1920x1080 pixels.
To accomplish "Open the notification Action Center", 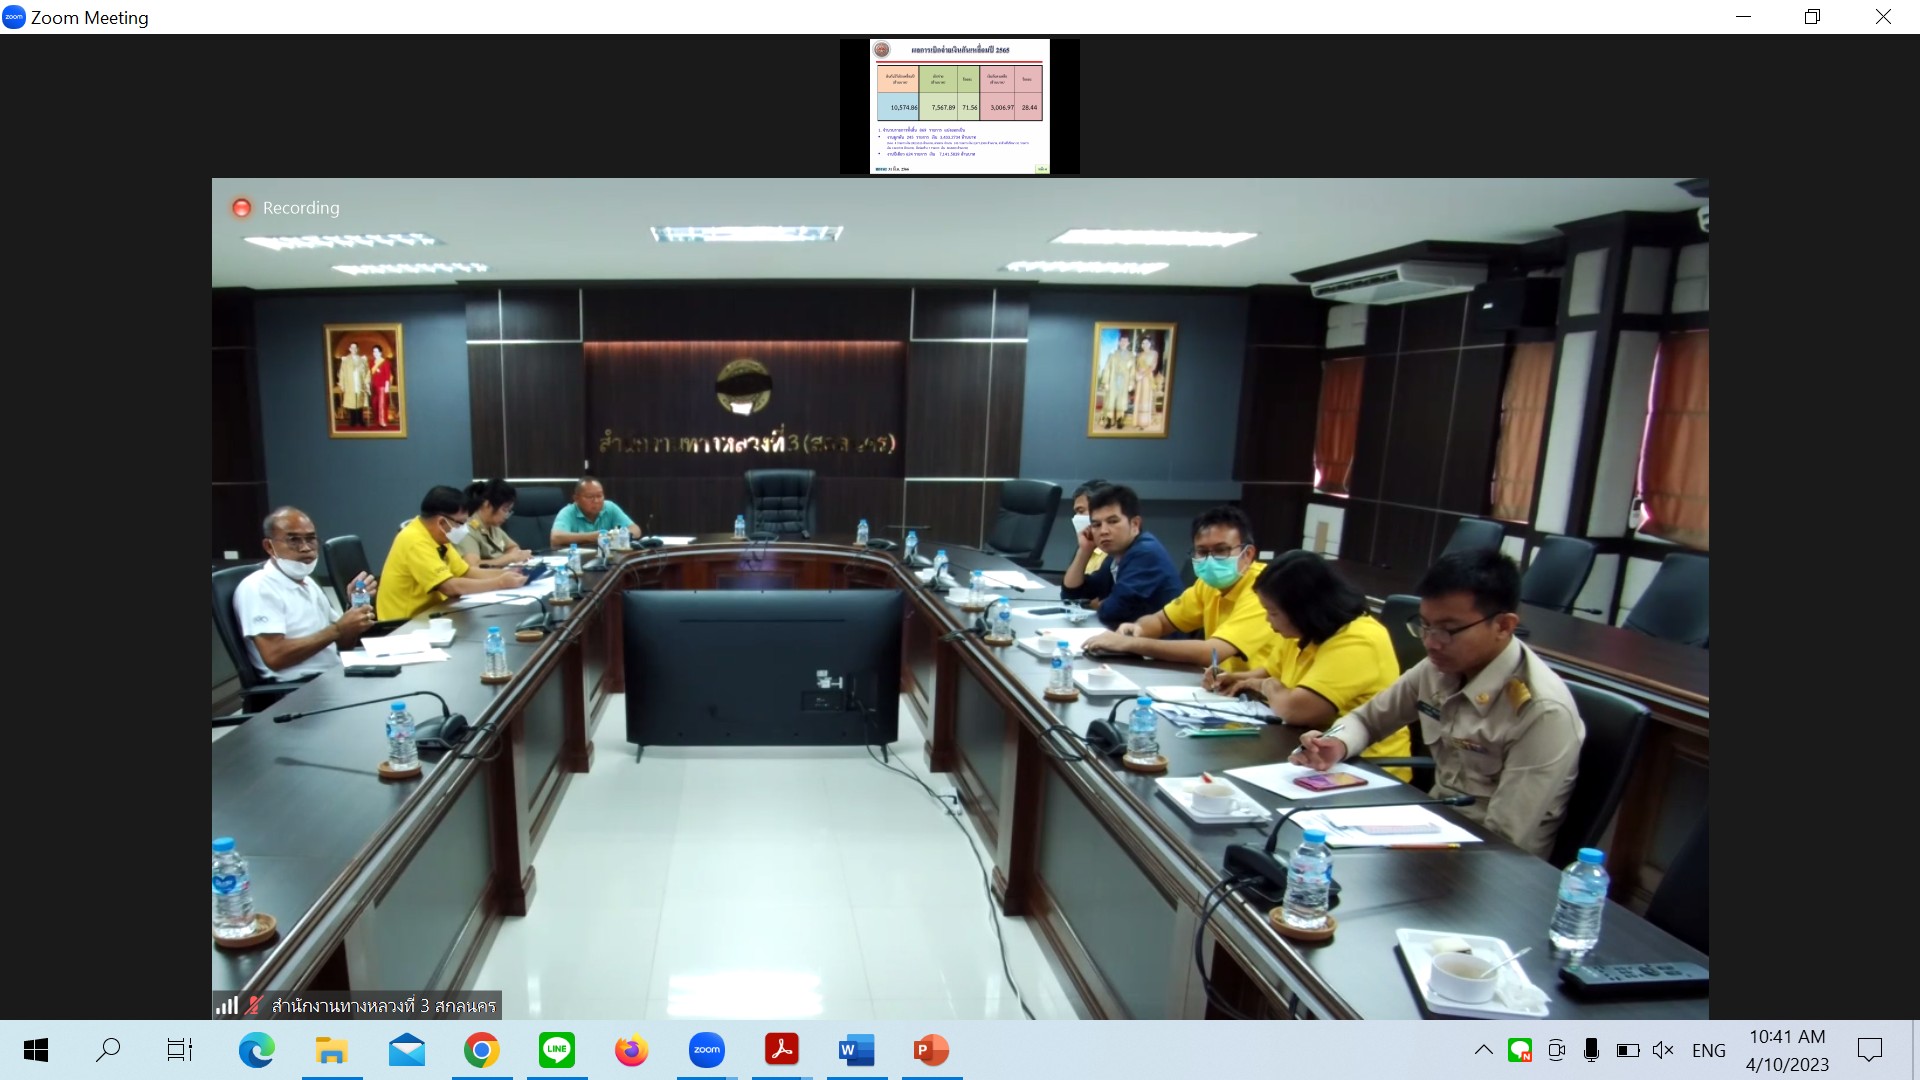I will 1869,1050.
